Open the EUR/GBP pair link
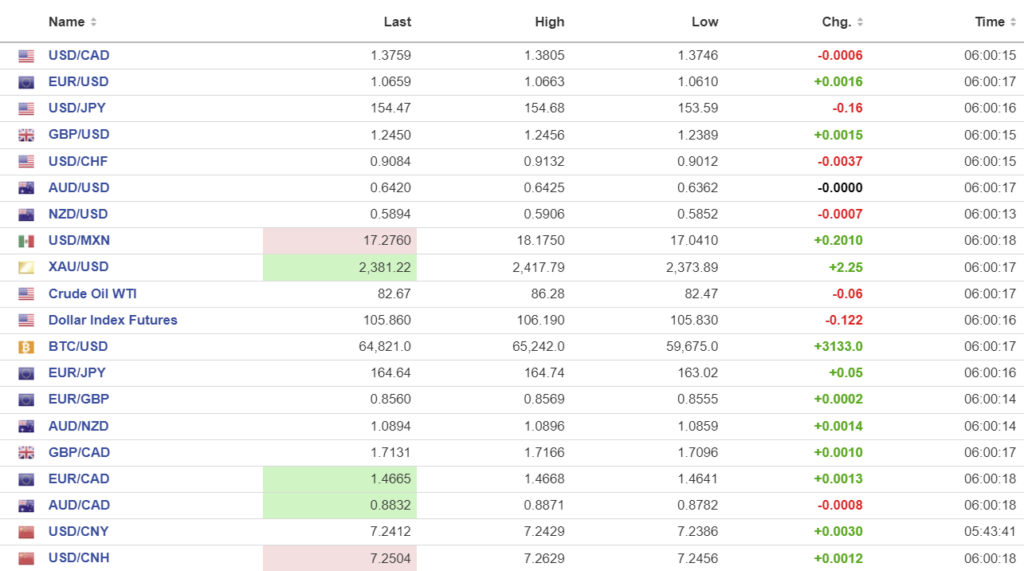Image resolution: width=1024 pixels, height=571 pixels. (x=78, y=399)
